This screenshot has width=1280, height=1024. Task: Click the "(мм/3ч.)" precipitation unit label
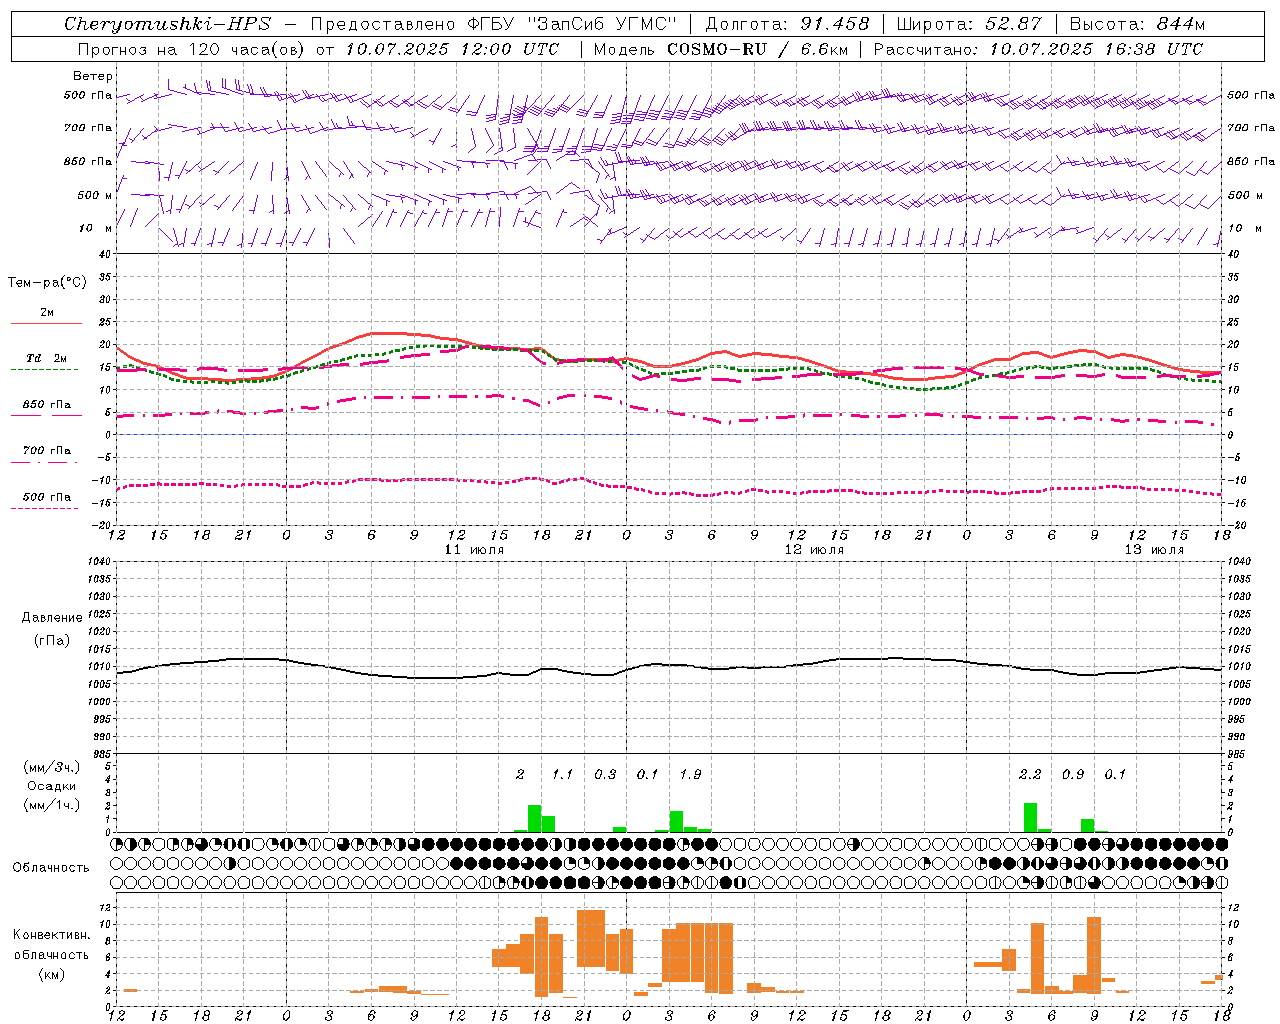[x=52, y=767]
